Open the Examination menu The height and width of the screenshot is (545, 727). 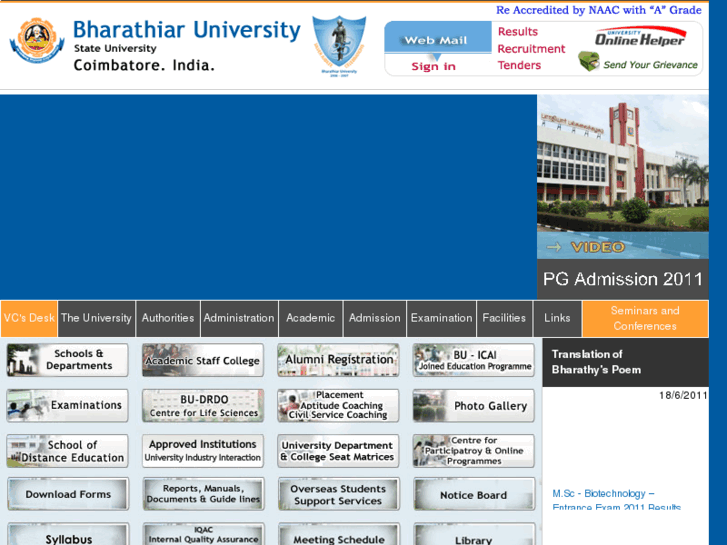pos(441,318)
